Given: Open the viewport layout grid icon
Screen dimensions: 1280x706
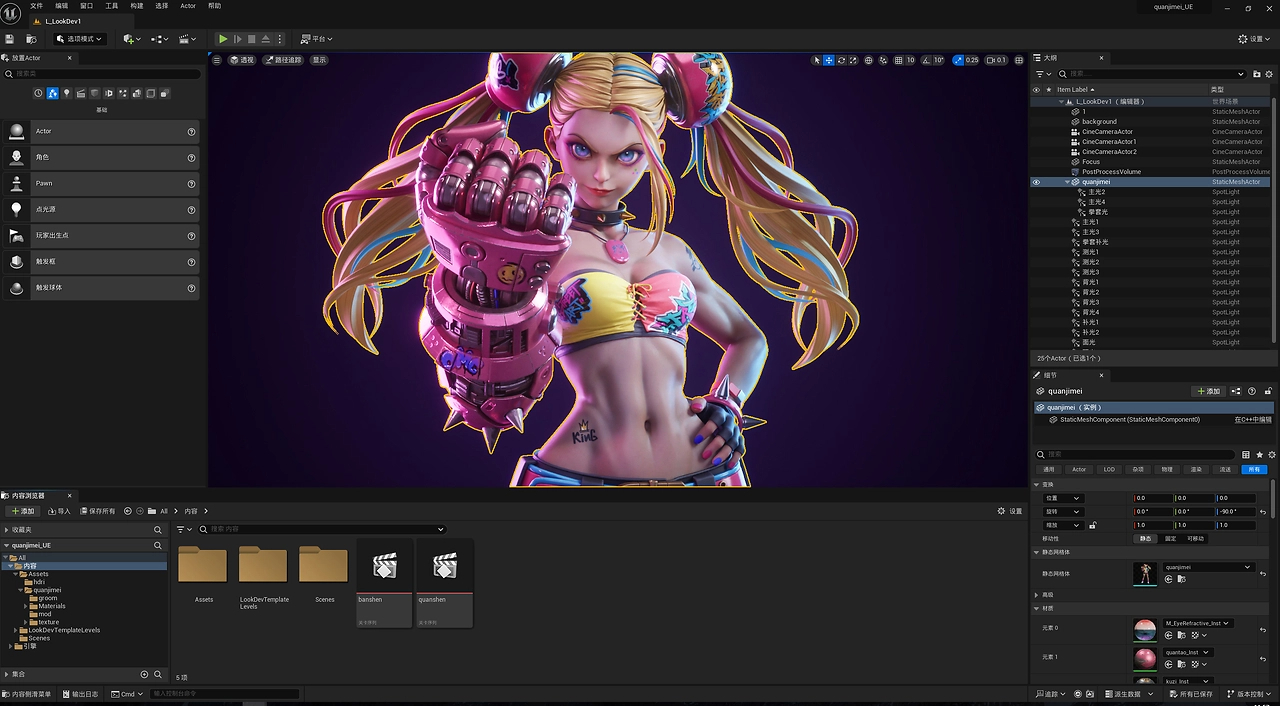Looking at the screenshot, I should tap(1017, 60).
